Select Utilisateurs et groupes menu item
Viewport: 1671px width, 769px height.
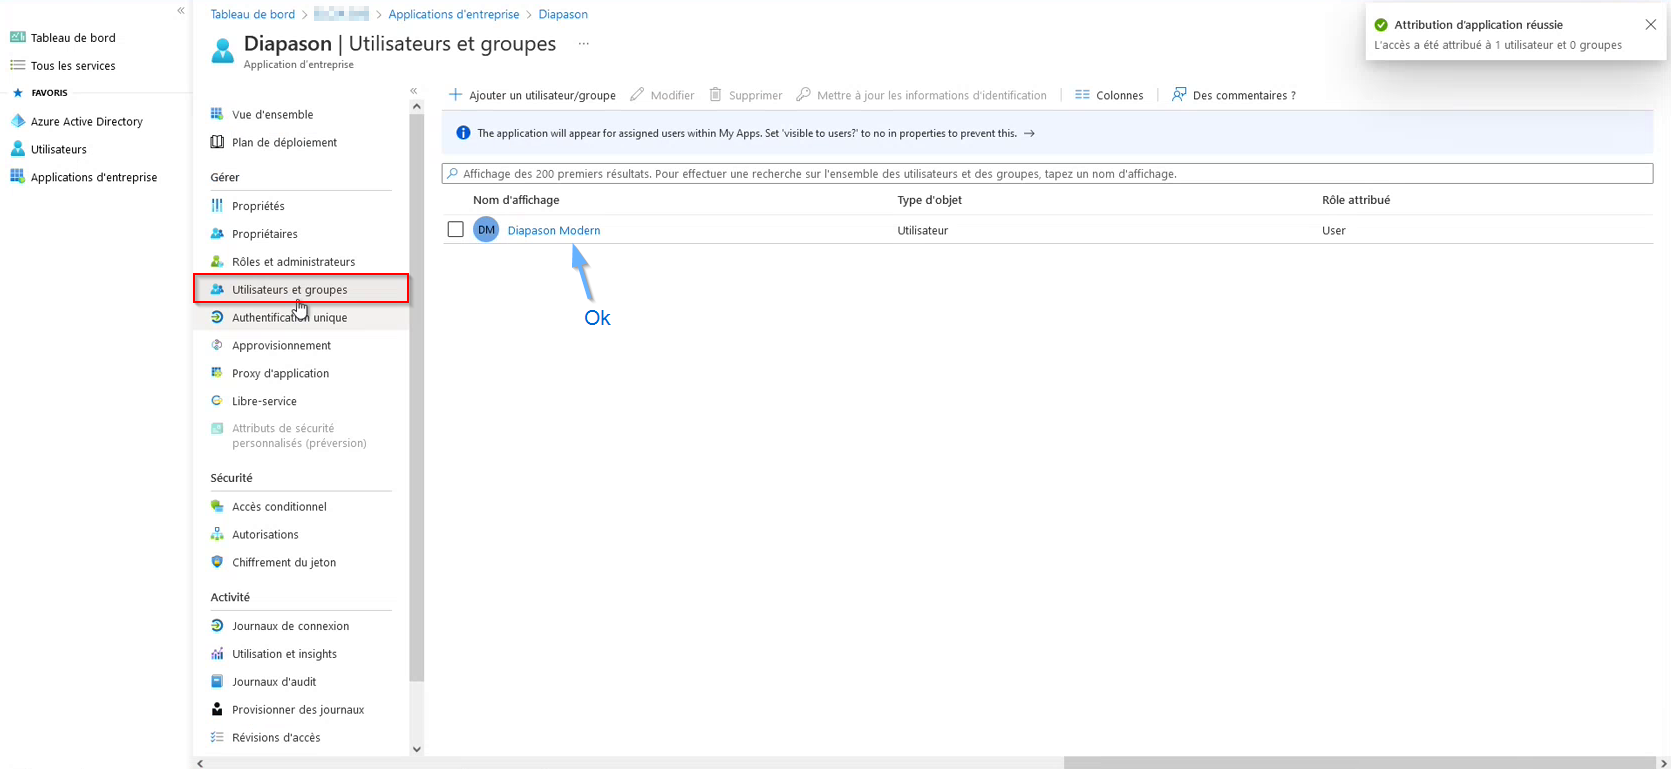(290, 289)
